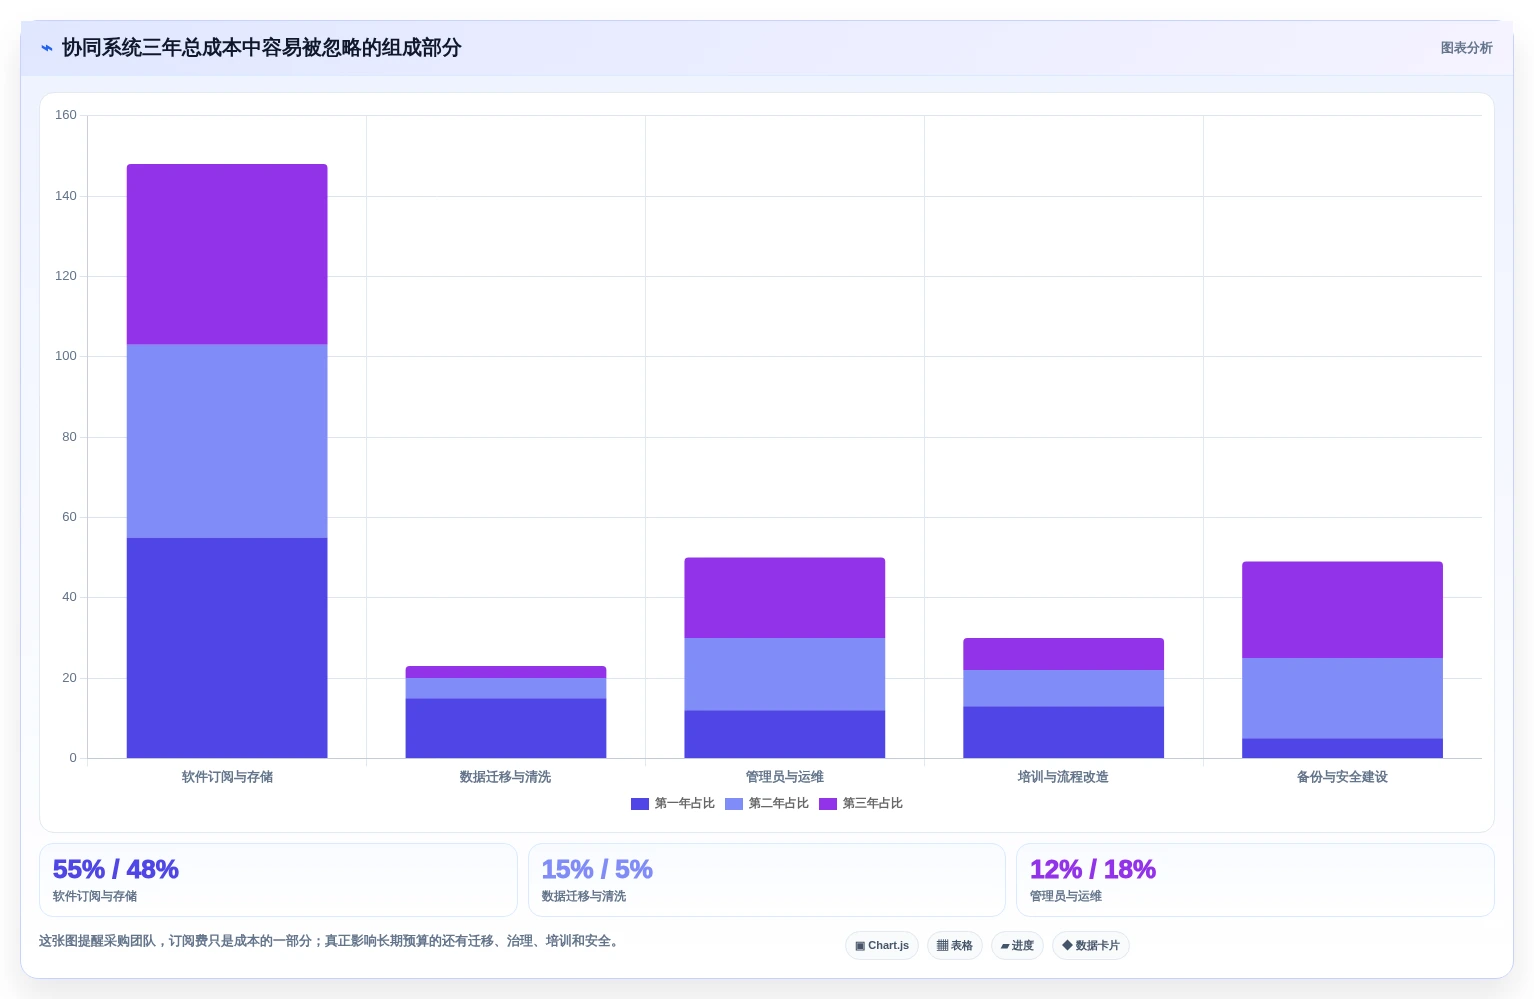Click the y-axis value 160
1534x999 pixels.
click(66, 115)
